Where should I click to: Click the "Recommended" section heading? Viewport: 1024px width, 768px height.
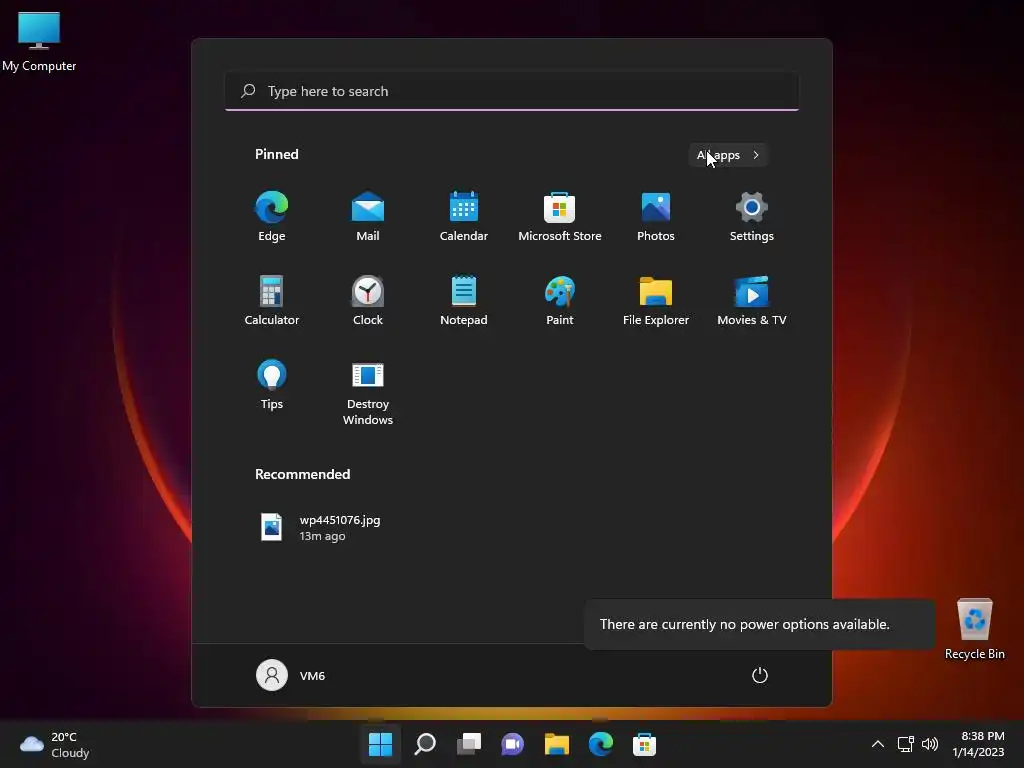tap(302, 475)
